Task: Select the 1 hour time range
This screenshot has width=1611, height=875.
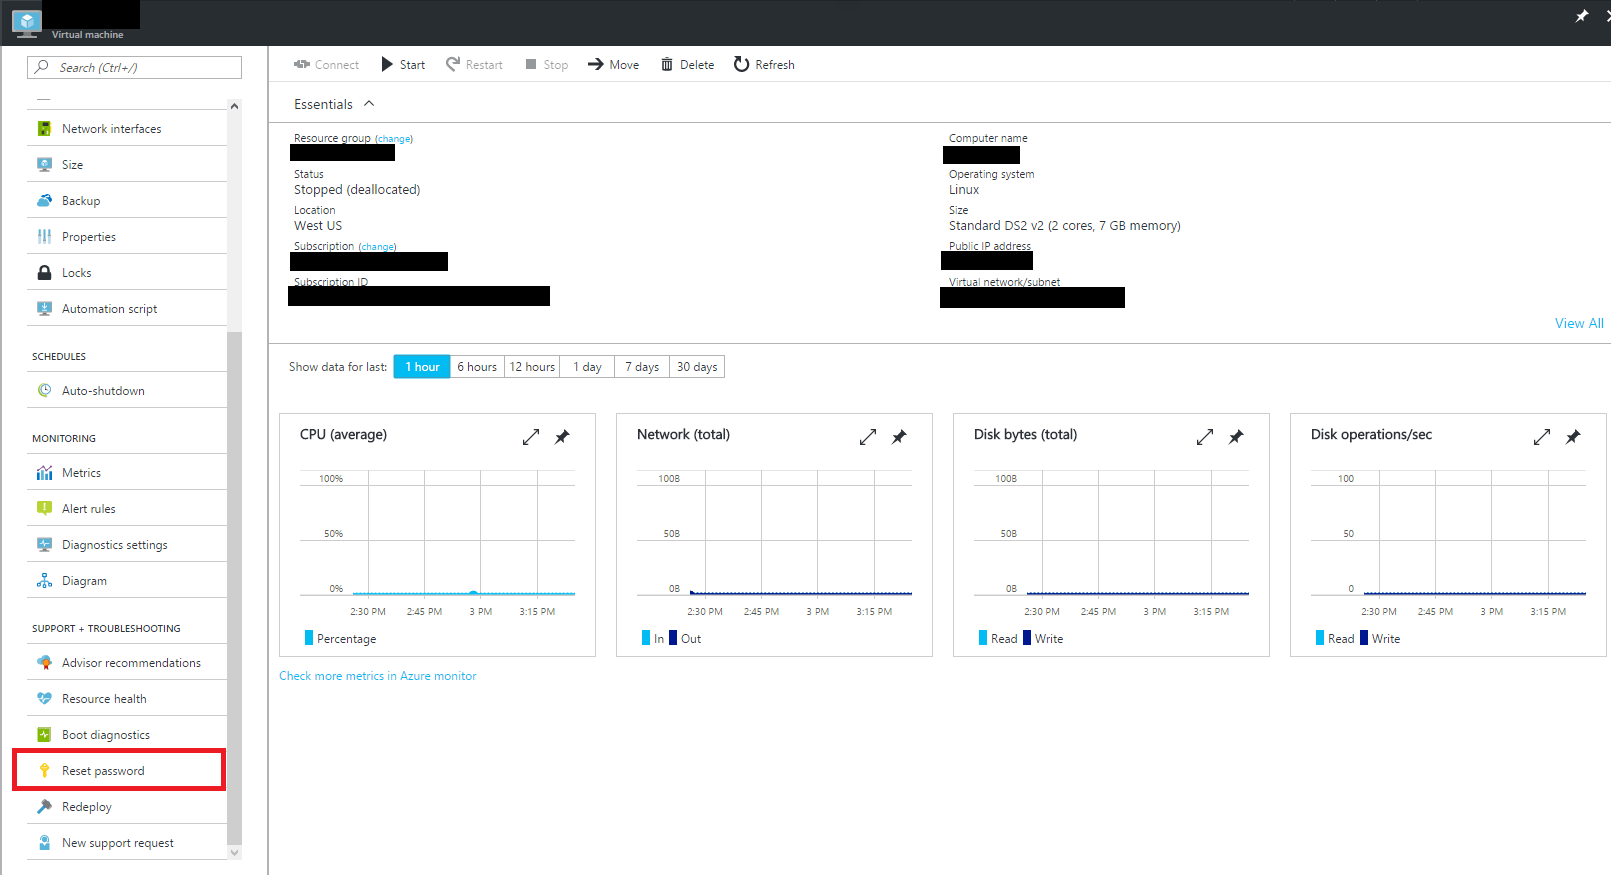Action: pyautogui.click(x=422, y=367)
